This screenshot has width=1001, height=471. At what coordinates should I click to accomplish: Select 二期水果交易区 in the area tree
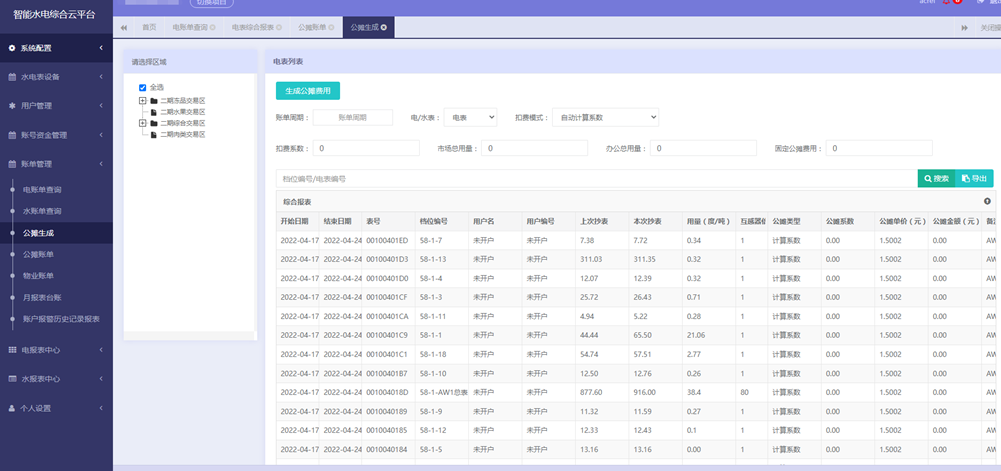(x=183, y=112)
